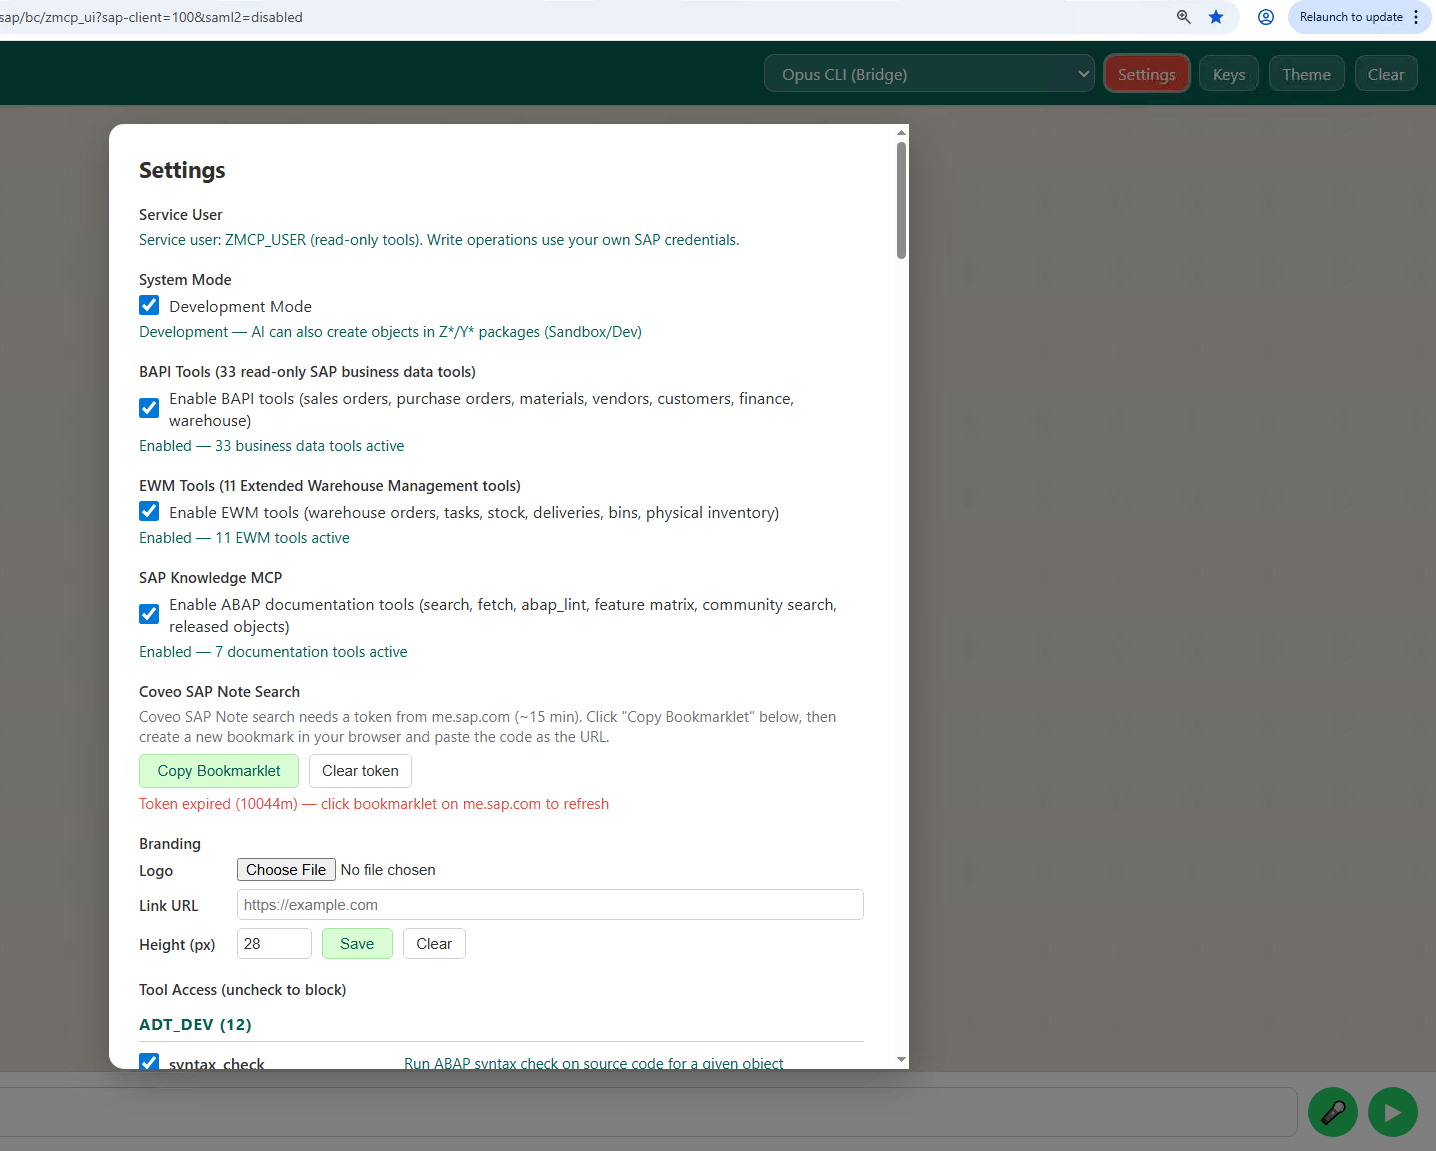Uncheck the syntax_check tool checkbox
The height and width of the screenshot is (1151, 1436).
(149, 1062)
